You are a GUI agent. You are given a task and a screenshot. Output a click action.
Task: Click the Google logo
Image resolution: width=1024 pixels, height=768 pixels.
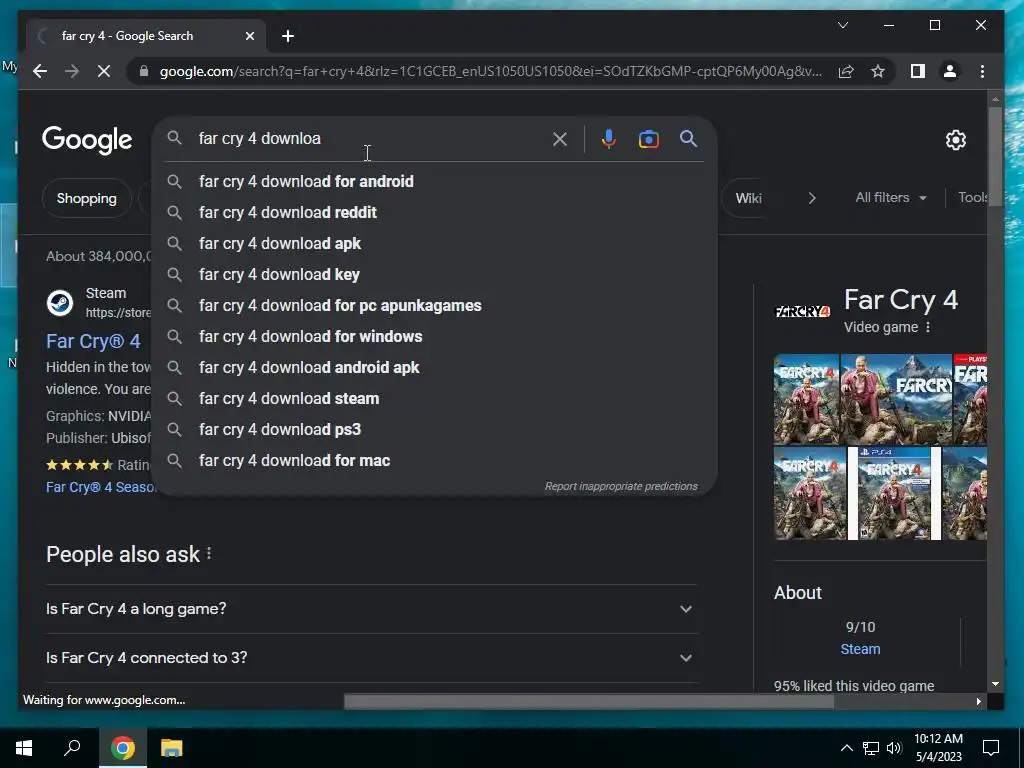[87, 140]
